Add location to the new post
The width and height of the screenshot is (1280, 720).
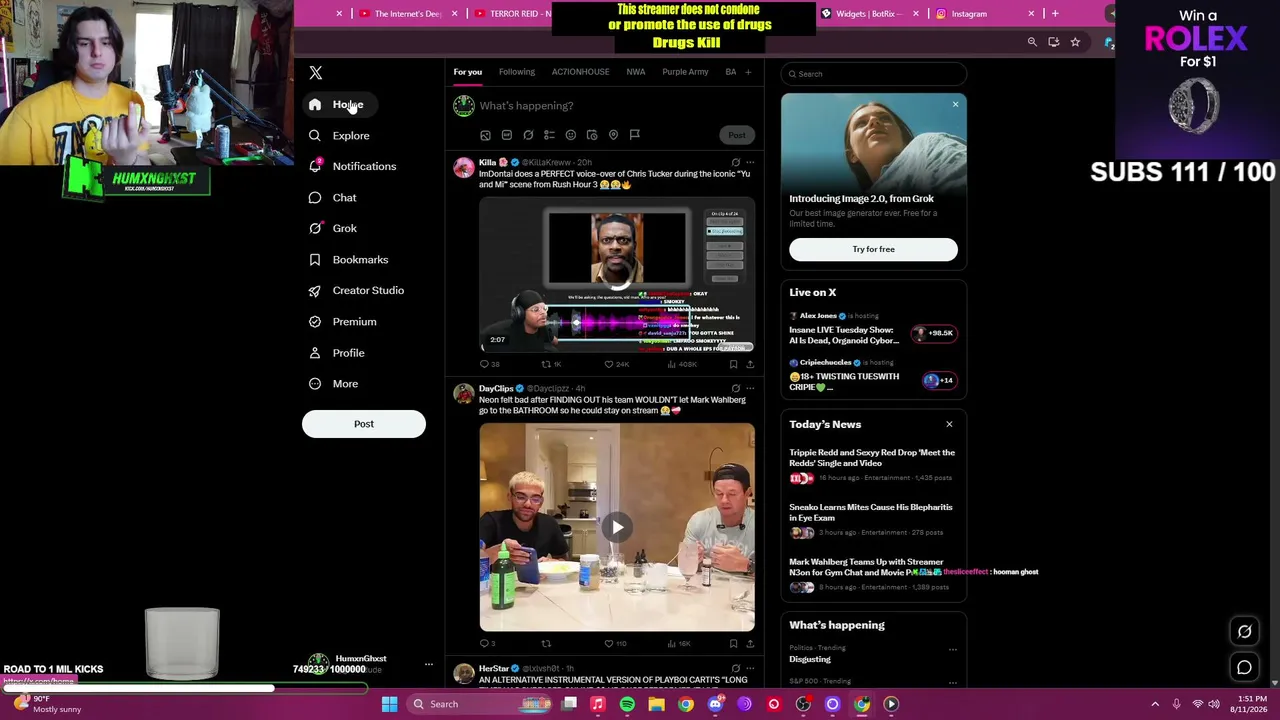pyautogui.click(x=613, y=135)
